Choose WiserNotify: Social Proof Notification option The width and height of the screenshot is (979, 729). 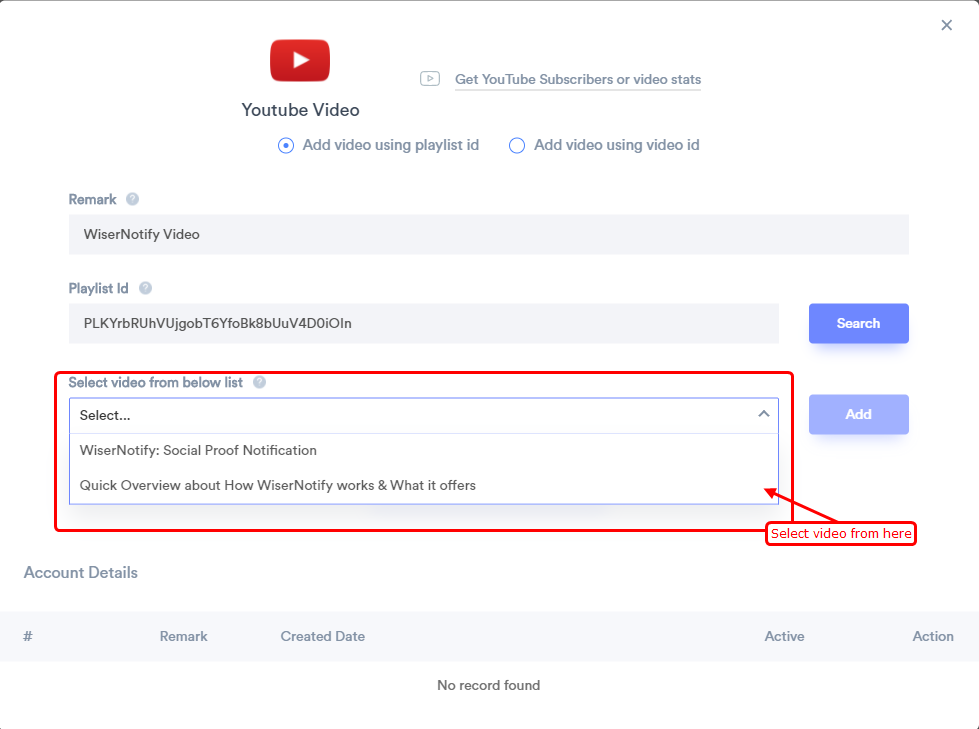pos(423,451)
